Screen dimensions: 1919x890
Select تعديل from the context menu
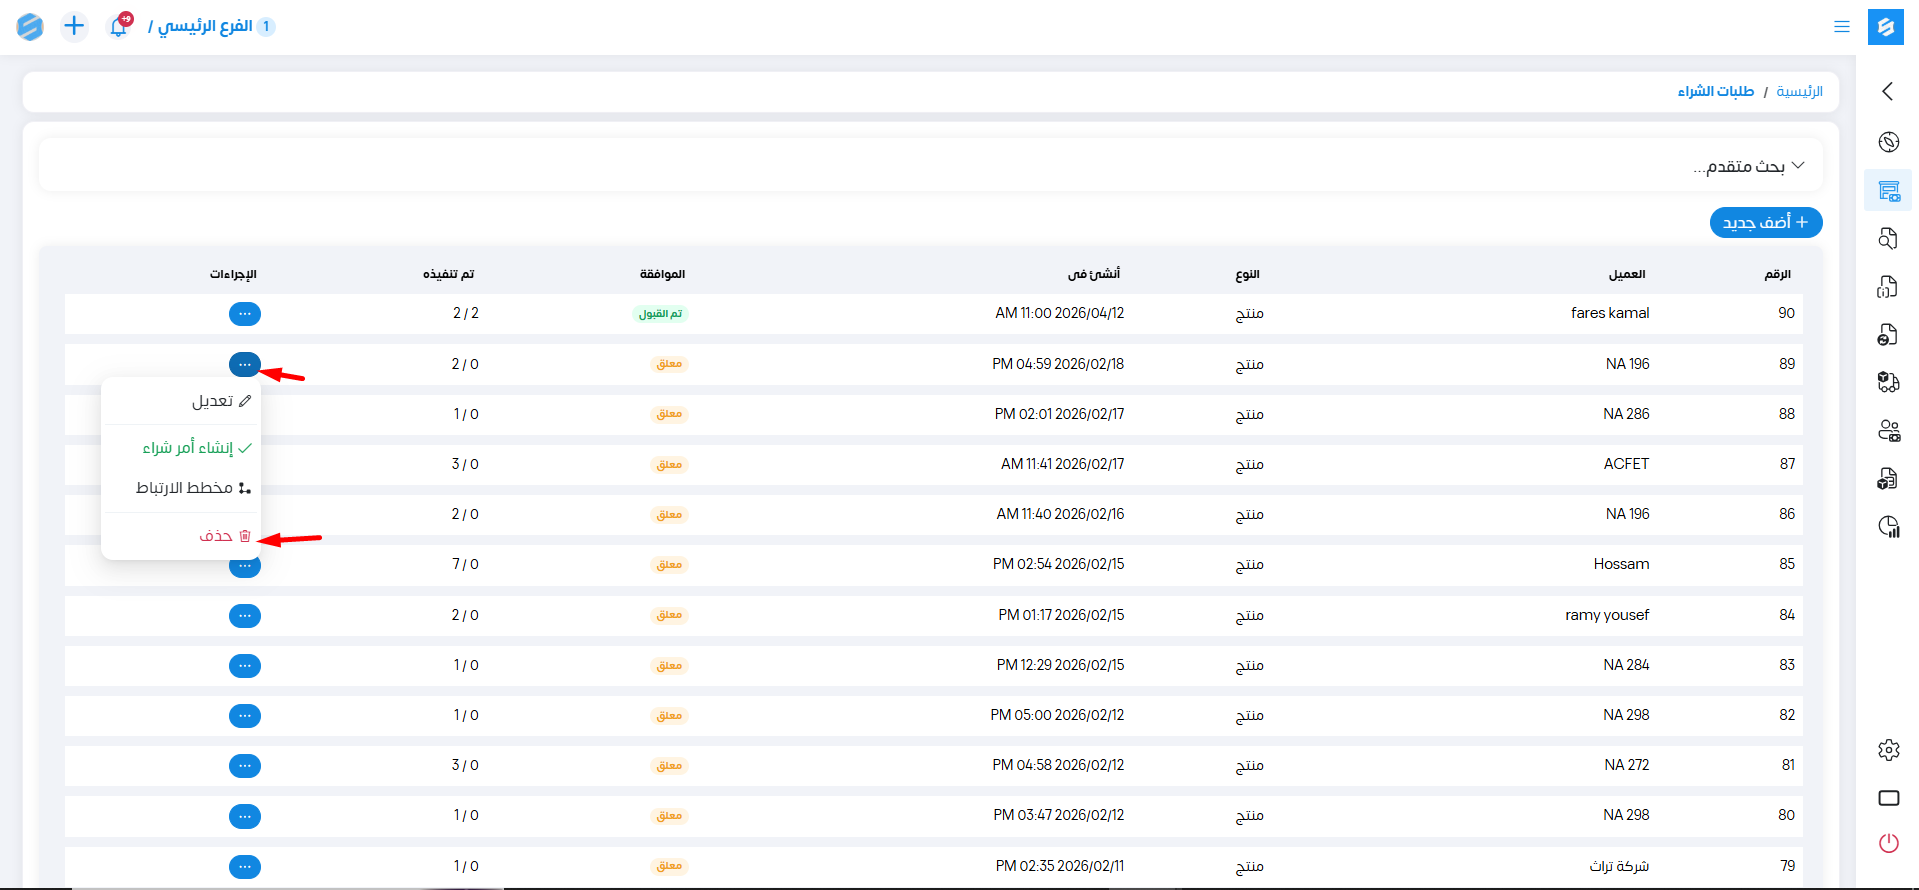(x=213, y=401)
